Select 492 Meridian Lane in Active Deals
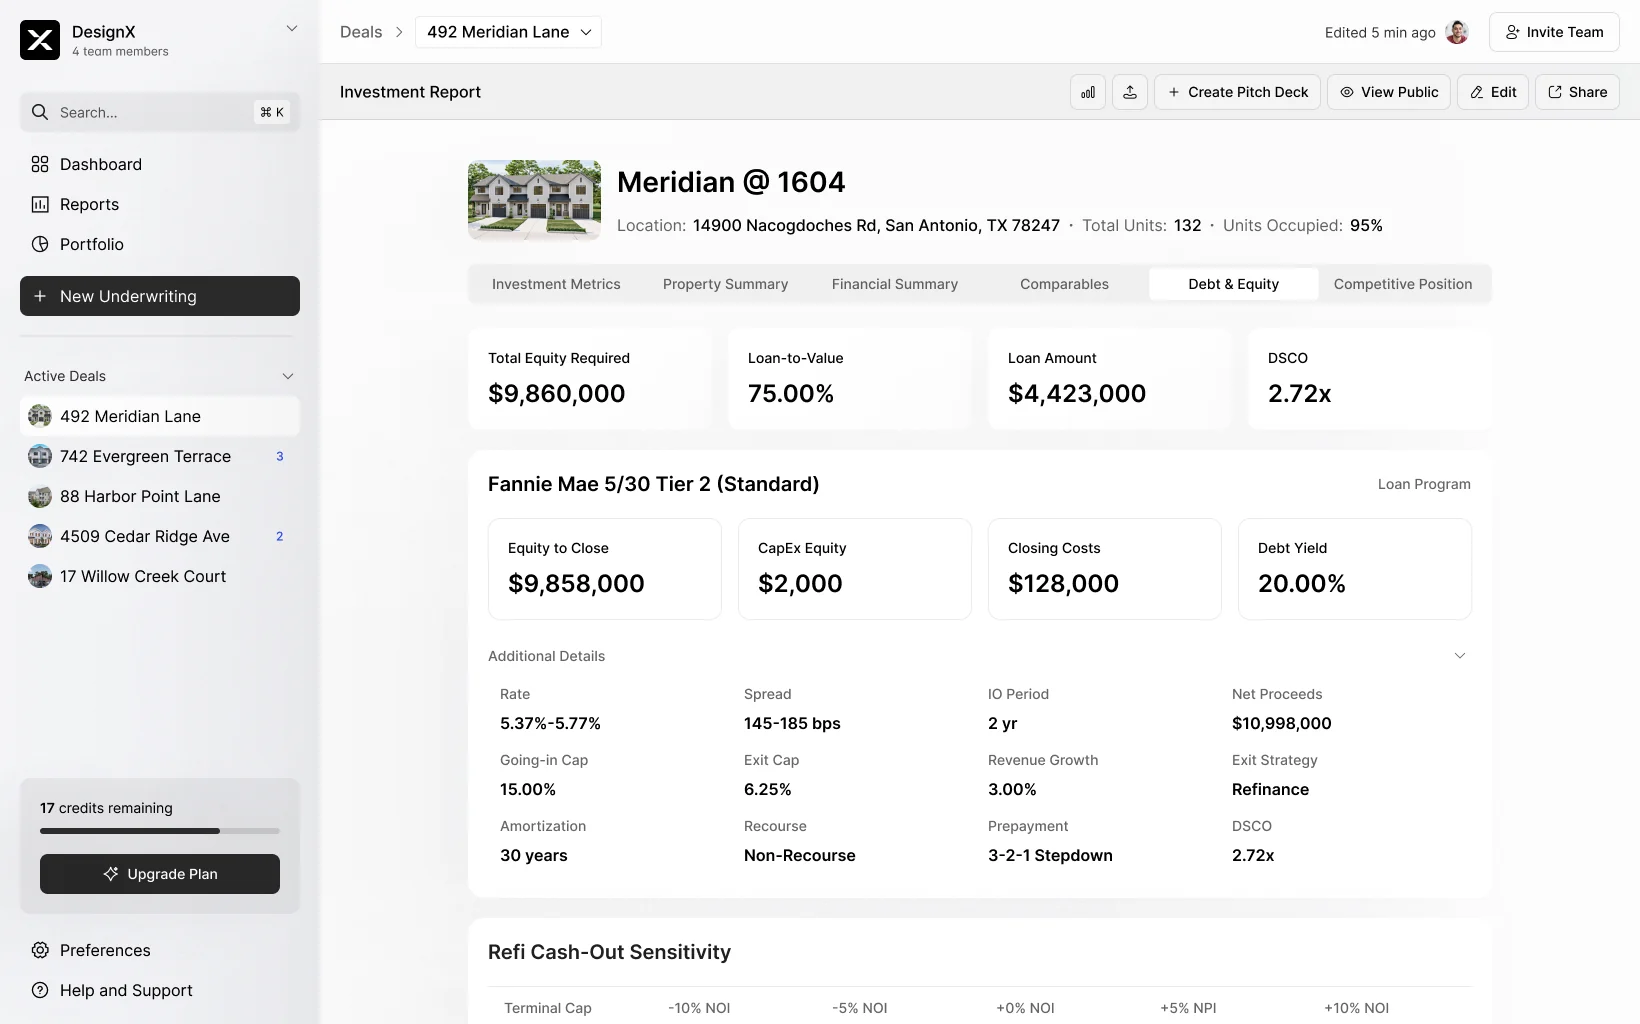This screenshot has width=1640, height=1024. point(160,416)
